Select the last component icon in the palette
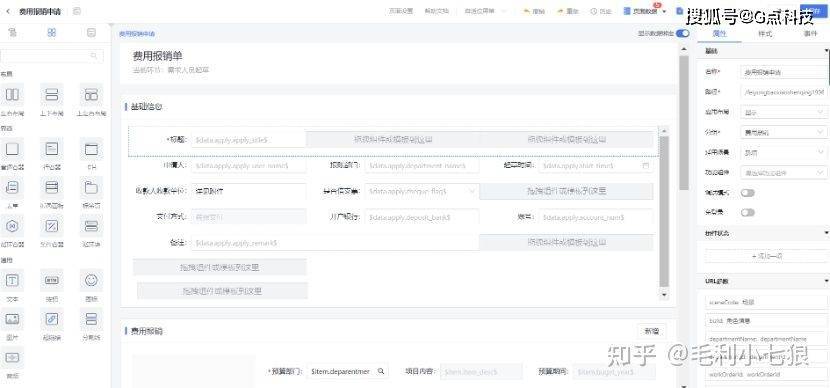Viewport: 830px width, 388px height. tap(12, 357)
